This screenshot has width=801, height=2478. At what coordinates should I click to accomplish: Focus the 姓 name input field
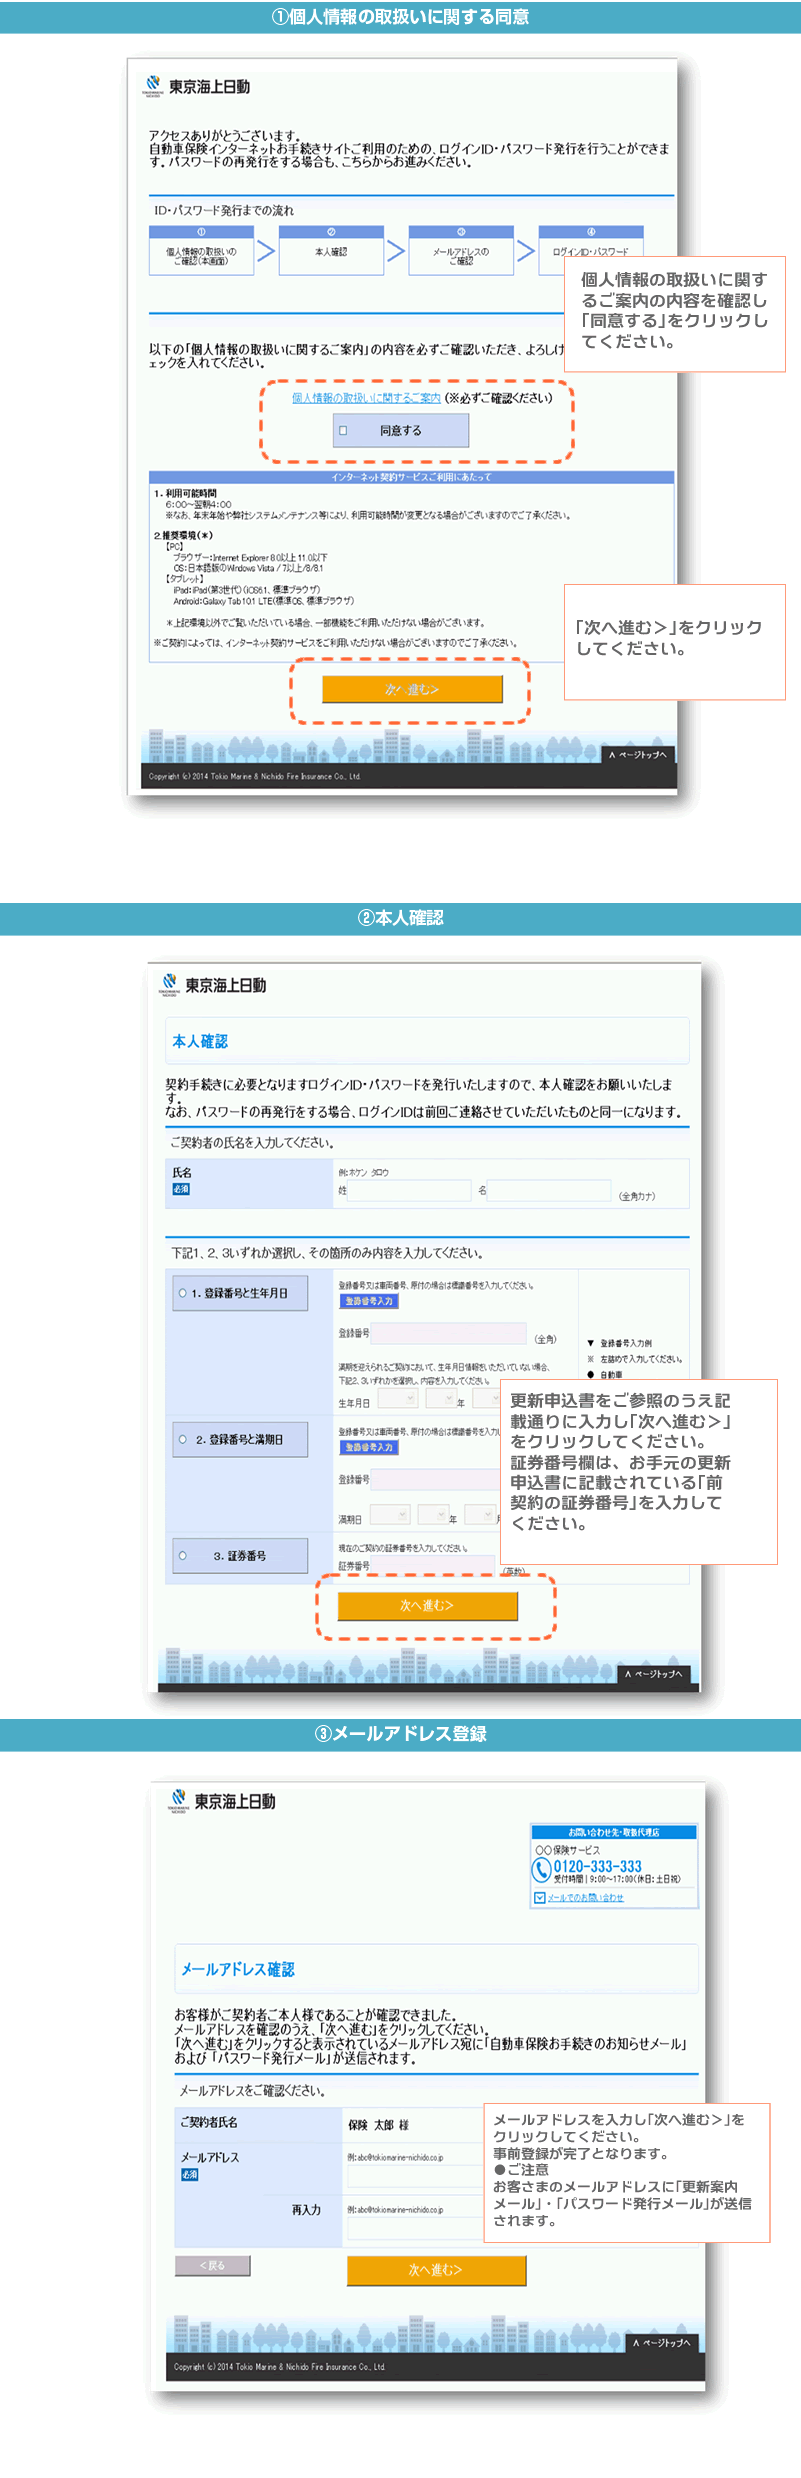(409, 1190)
